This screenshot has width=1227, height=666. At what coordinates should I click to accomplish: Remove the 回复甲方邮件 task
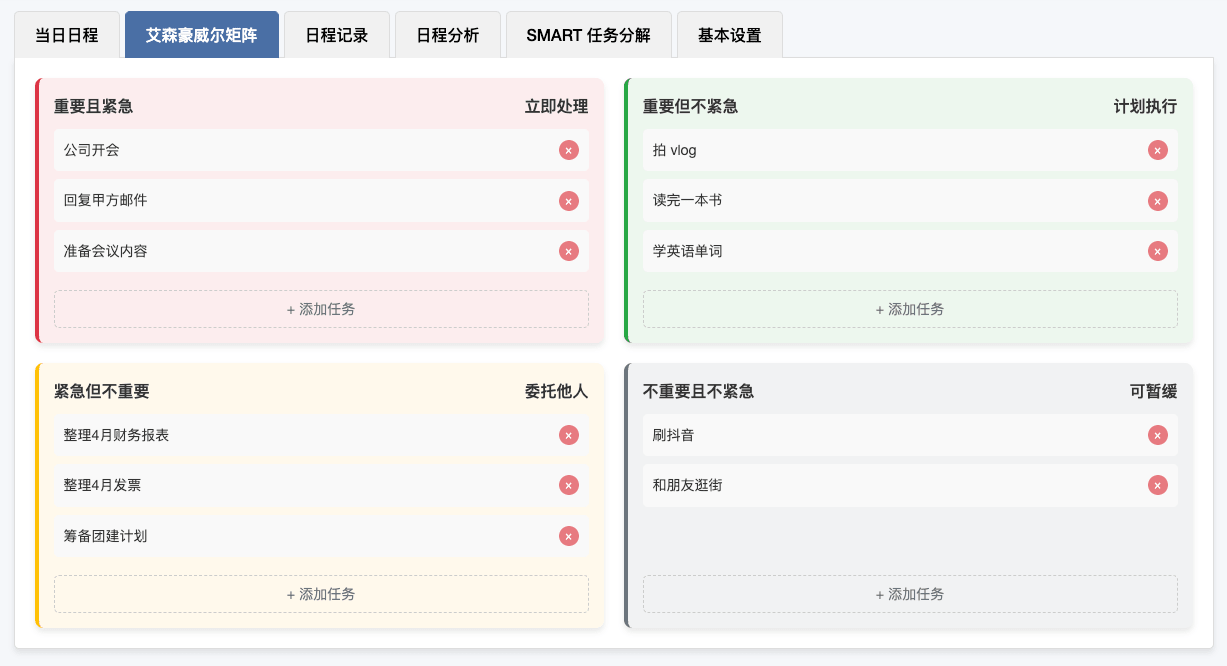click(x=568, y=201)
